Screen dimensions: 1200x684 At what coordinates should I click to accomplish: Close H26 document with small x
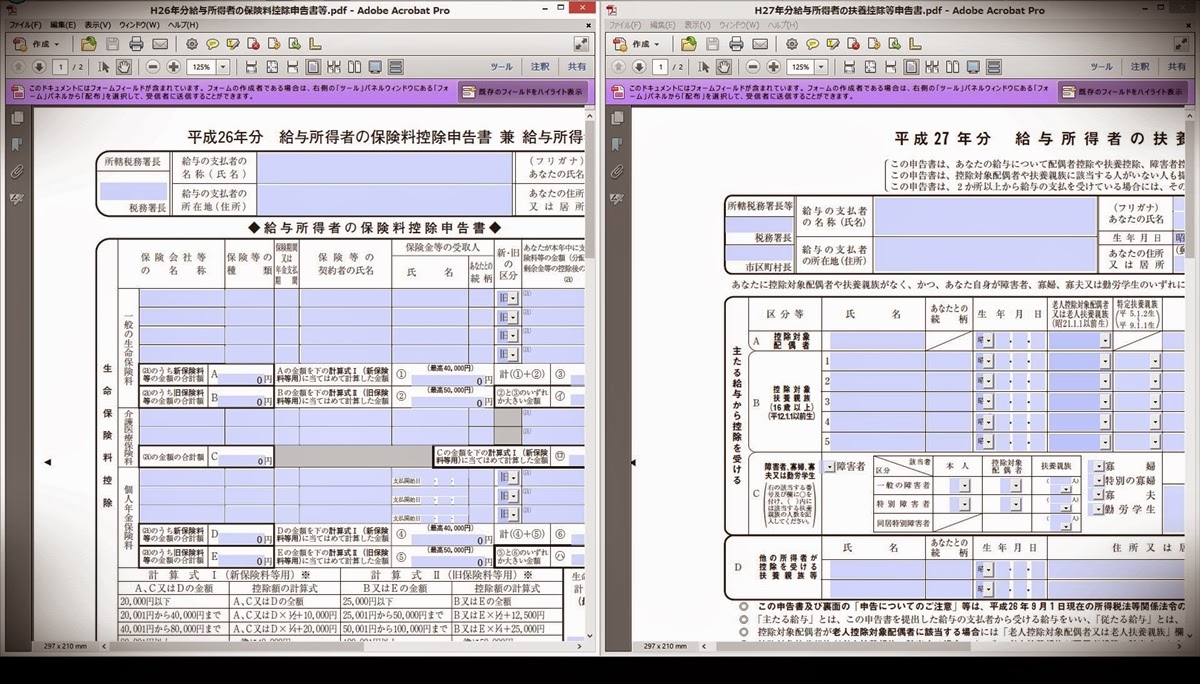pos(589,23)
